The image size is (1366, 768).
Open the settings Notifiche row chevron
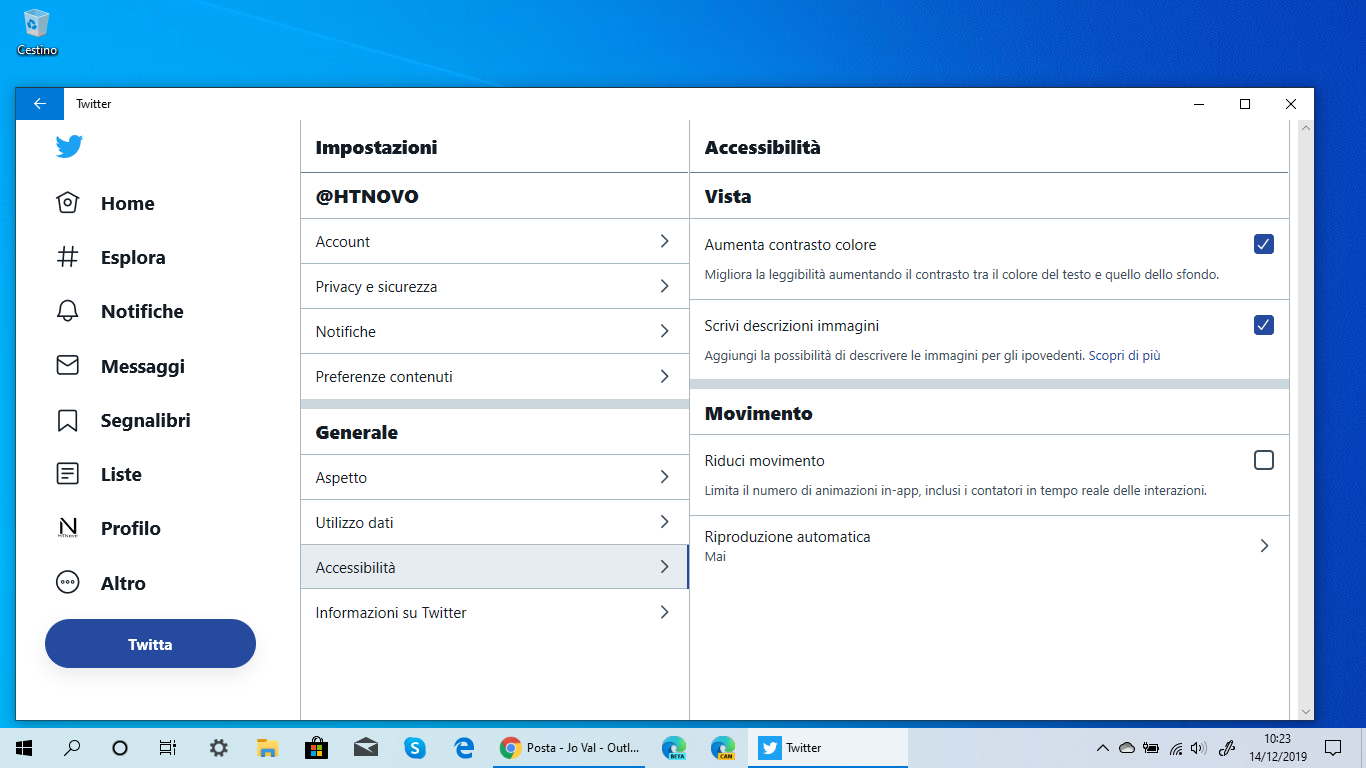(x=665, y=331)
